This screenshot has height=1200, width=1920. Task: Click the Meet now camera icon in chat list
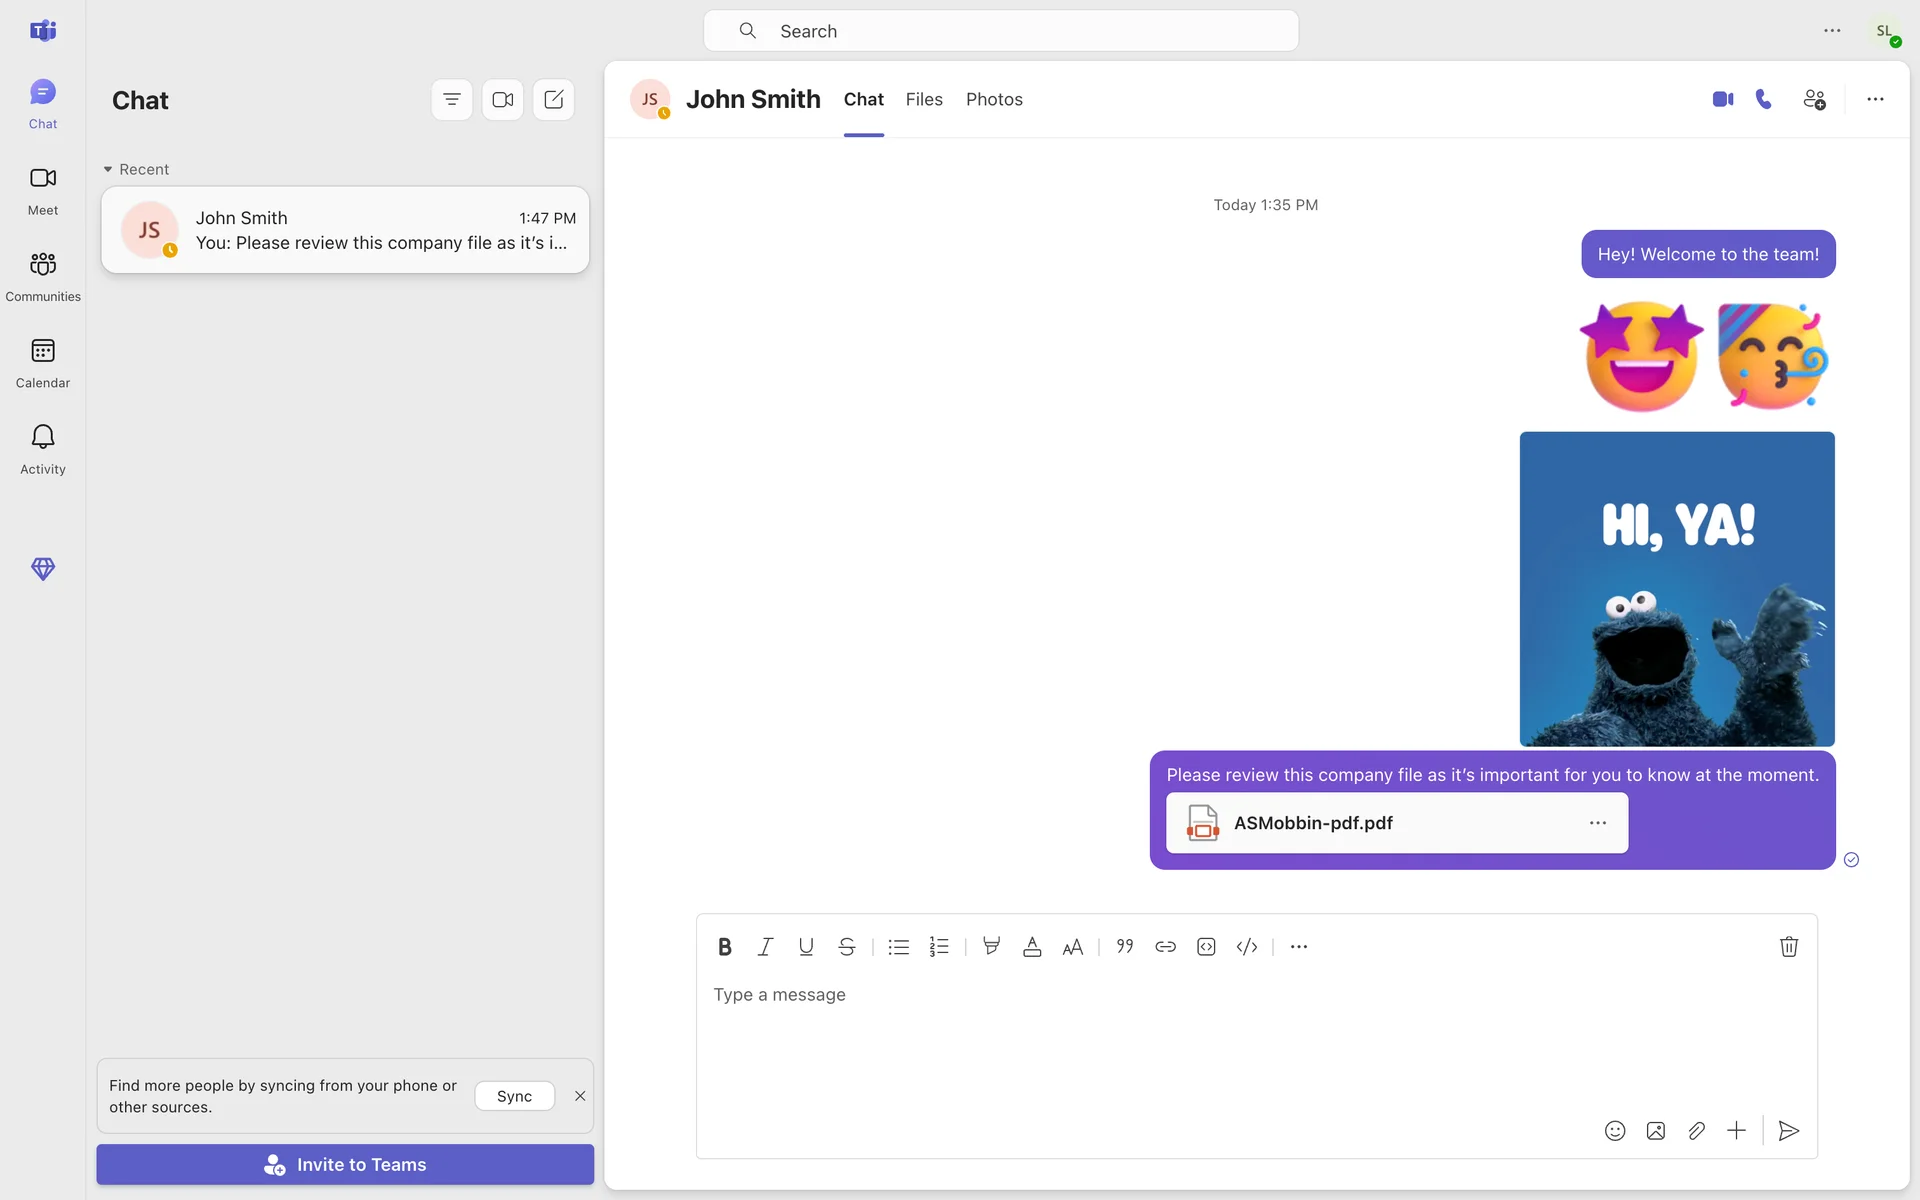tap(502, 100)
